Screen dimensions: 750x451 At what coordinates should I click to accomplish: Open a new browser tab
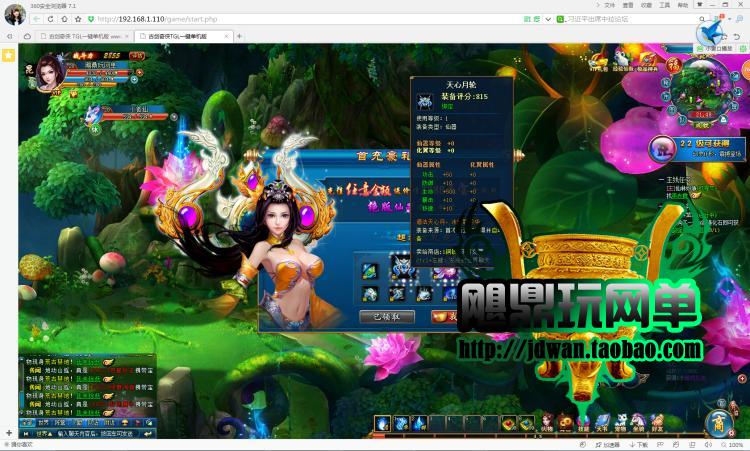pos(240,36)
